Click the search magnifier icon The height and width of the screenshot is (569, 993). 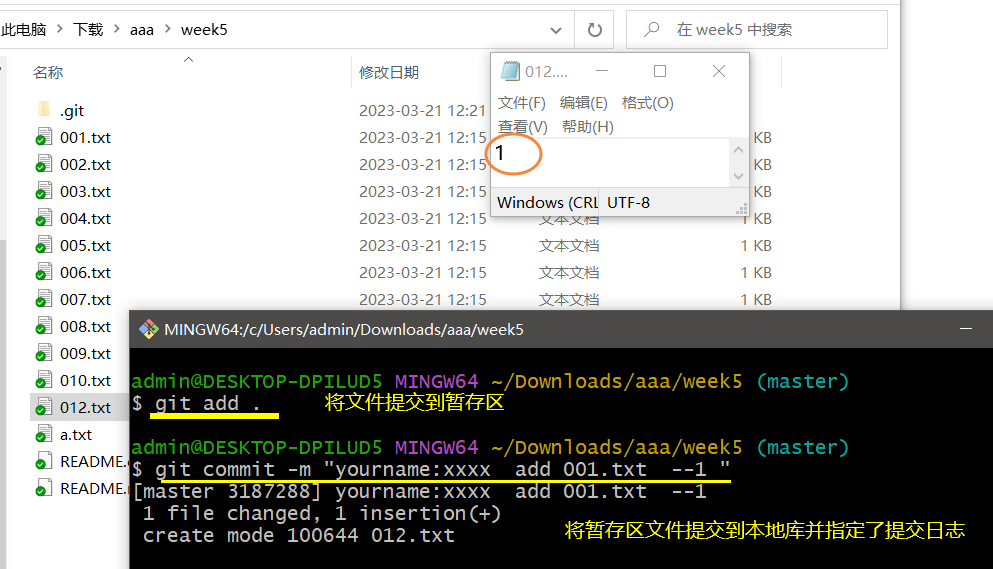click(651, 29)
